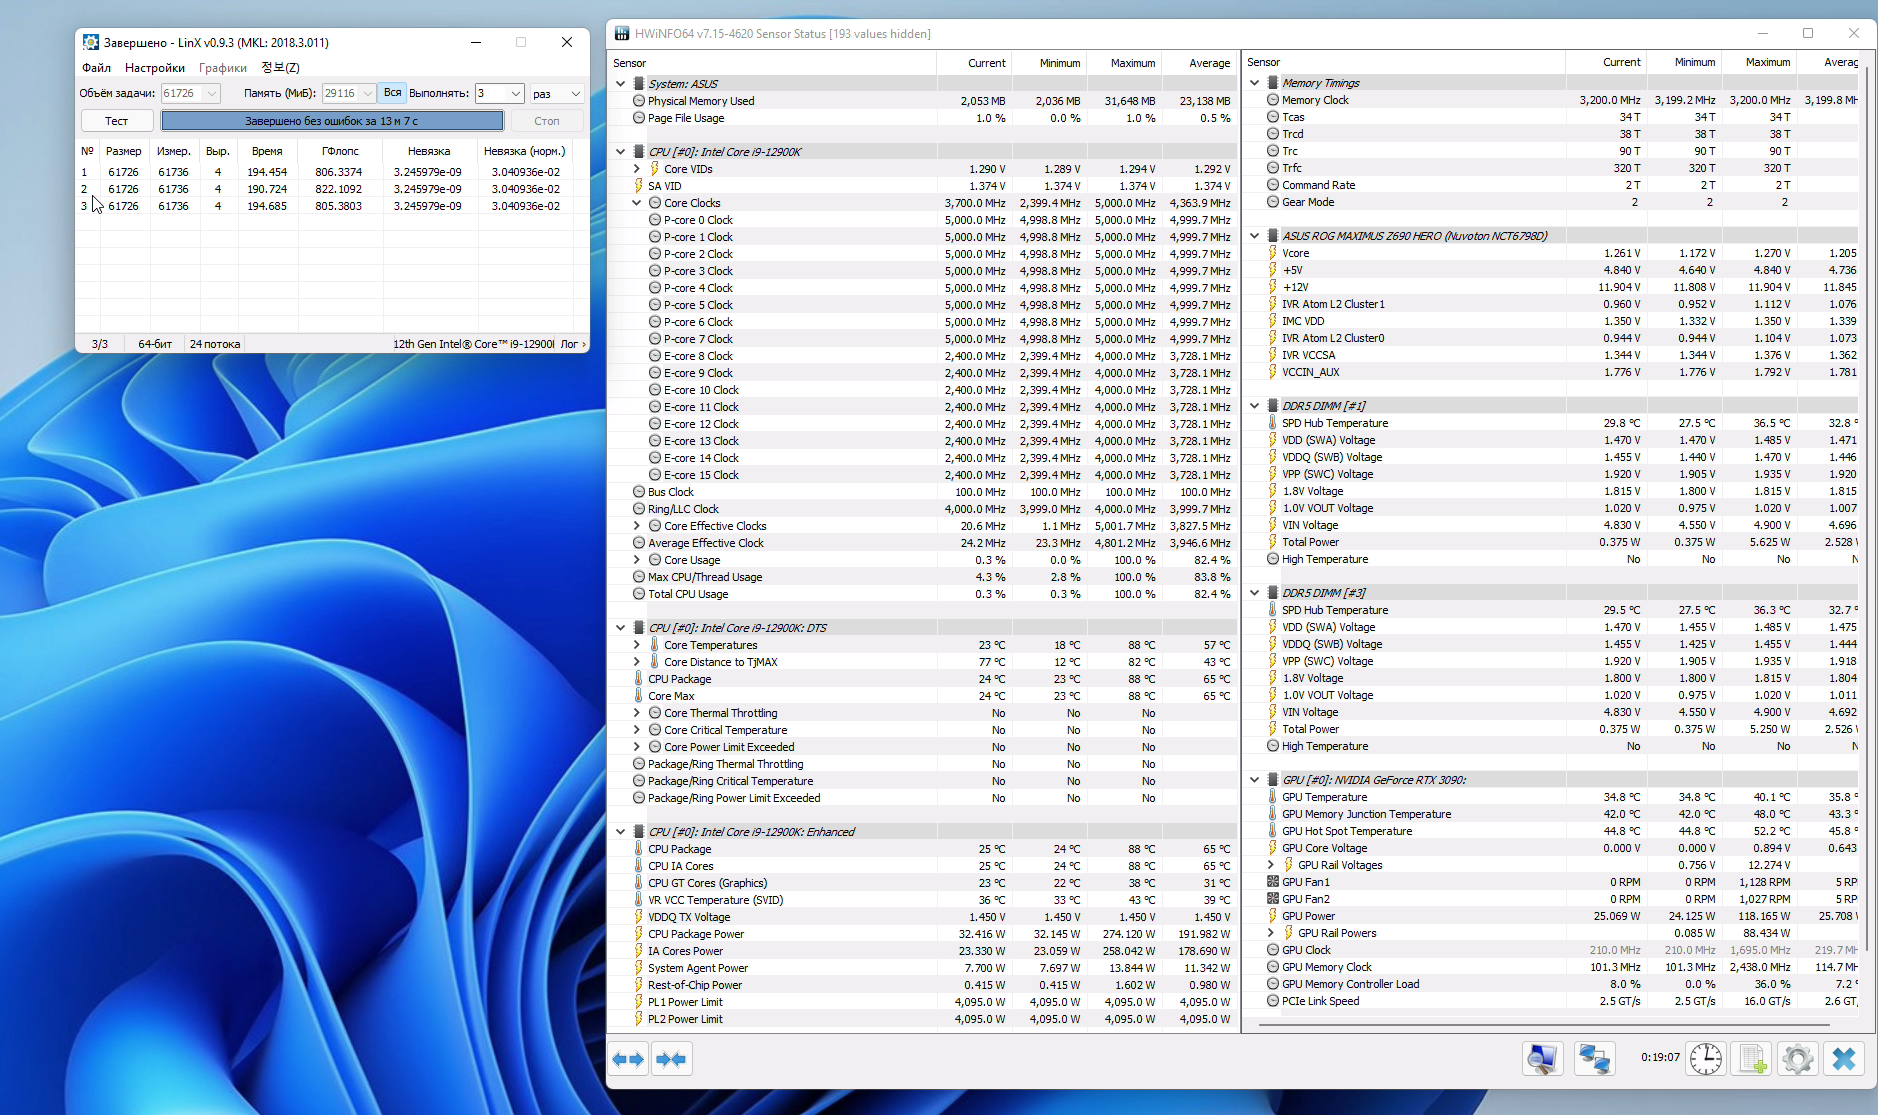Select the Ring/LLC Clock row
Screen dimensions: 1878x1115
(x=921, y=509)
